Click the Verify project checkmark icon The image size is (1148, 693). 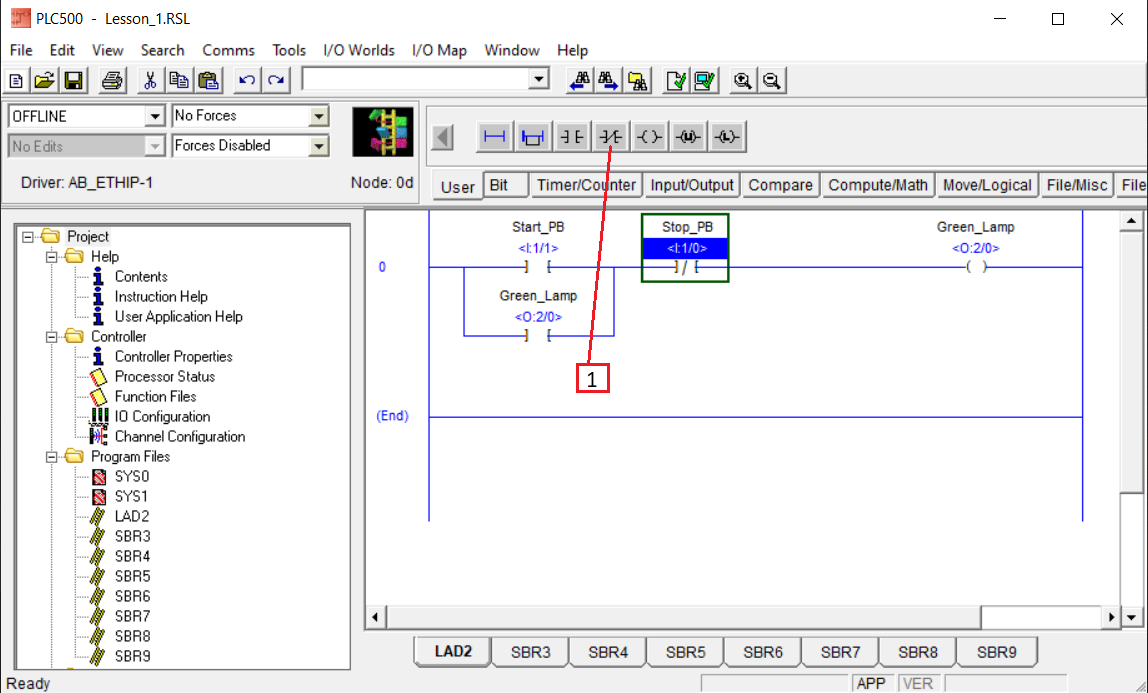[x=705, y=80]
